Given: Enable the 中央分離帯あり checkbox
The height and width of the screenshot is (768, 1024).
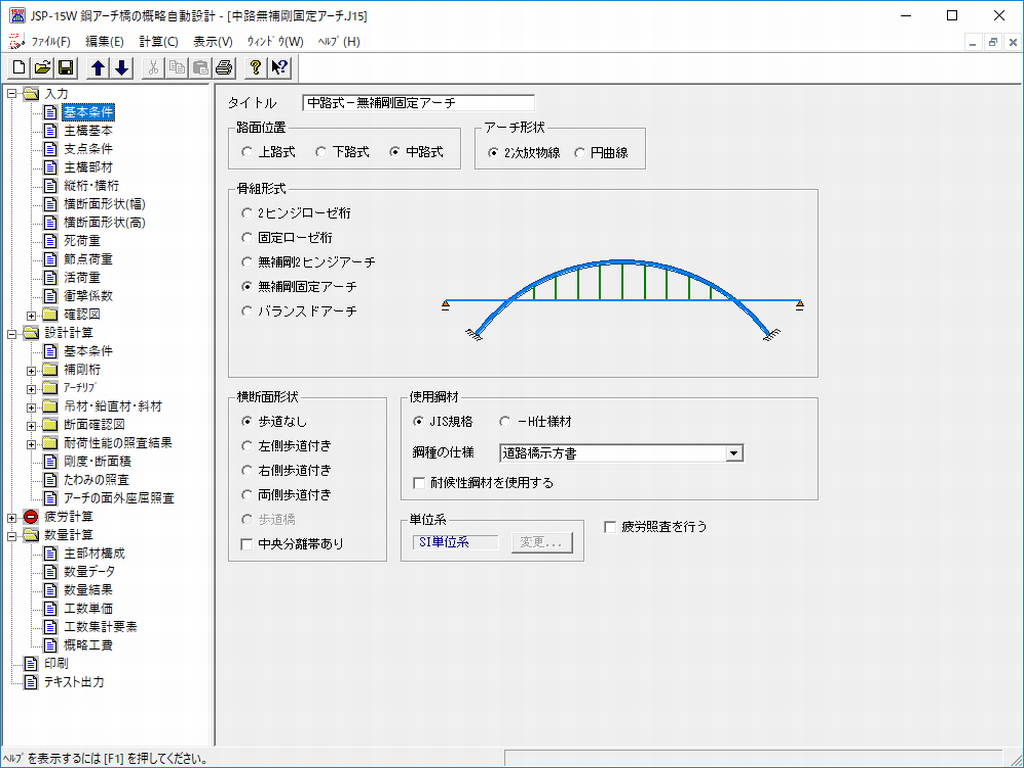Looking at the screenshot, I should tap(247, 544).
